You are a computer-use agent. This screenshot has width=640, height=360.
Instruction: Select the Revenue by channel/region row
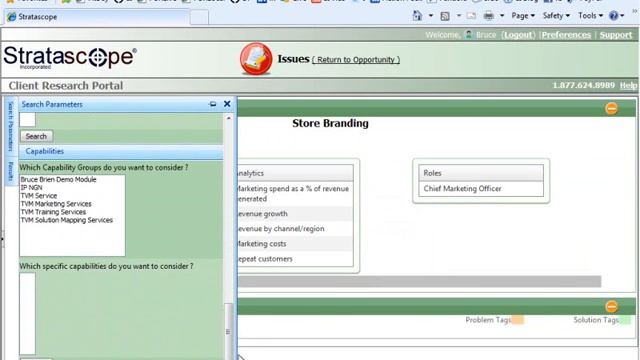(x=296, y=229)
